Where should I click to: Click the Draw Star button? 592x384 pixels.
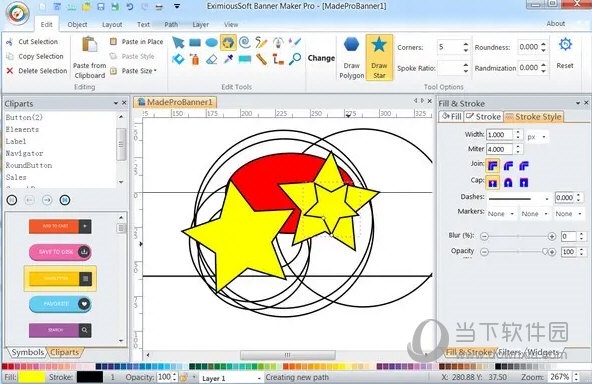point(379,58)
